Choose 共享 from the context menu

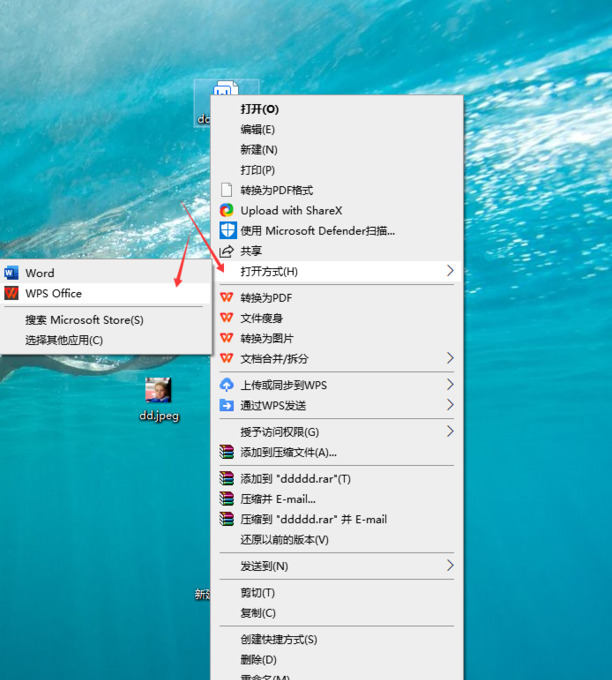point(337,251)
